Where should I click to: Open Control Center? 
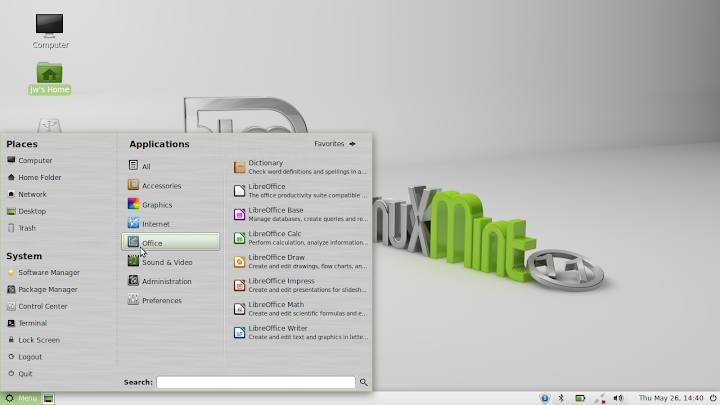[x=37, y=306]
